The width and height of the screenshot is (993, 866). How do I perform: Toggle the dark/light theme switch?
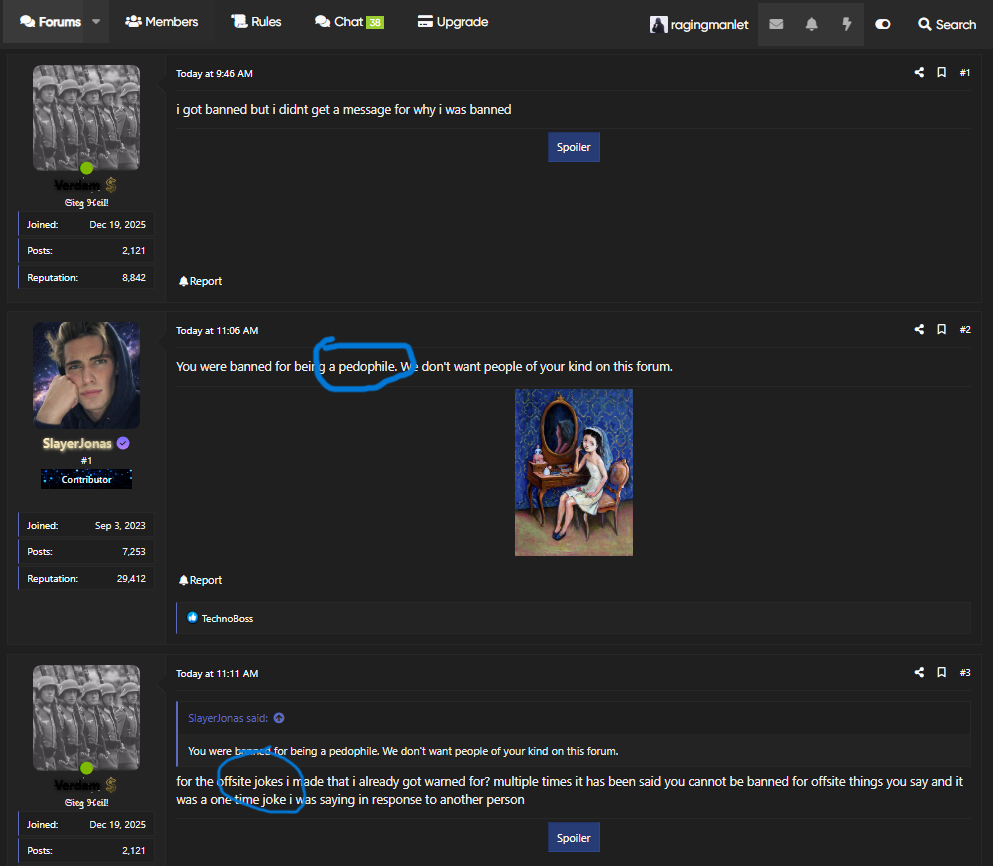pos(882,24)
